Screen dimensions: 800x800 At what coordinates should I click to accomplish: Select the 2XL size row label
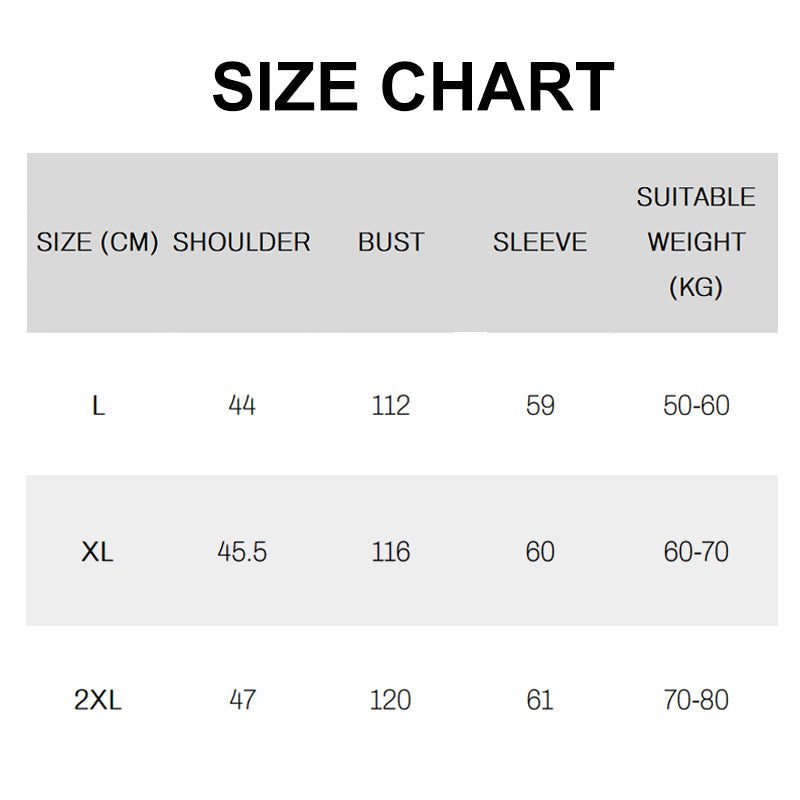(98, 700)
